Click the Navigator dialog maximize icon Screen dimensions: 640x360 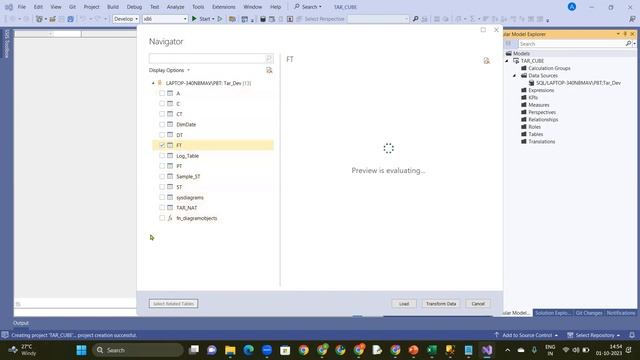tap(483, 30)
